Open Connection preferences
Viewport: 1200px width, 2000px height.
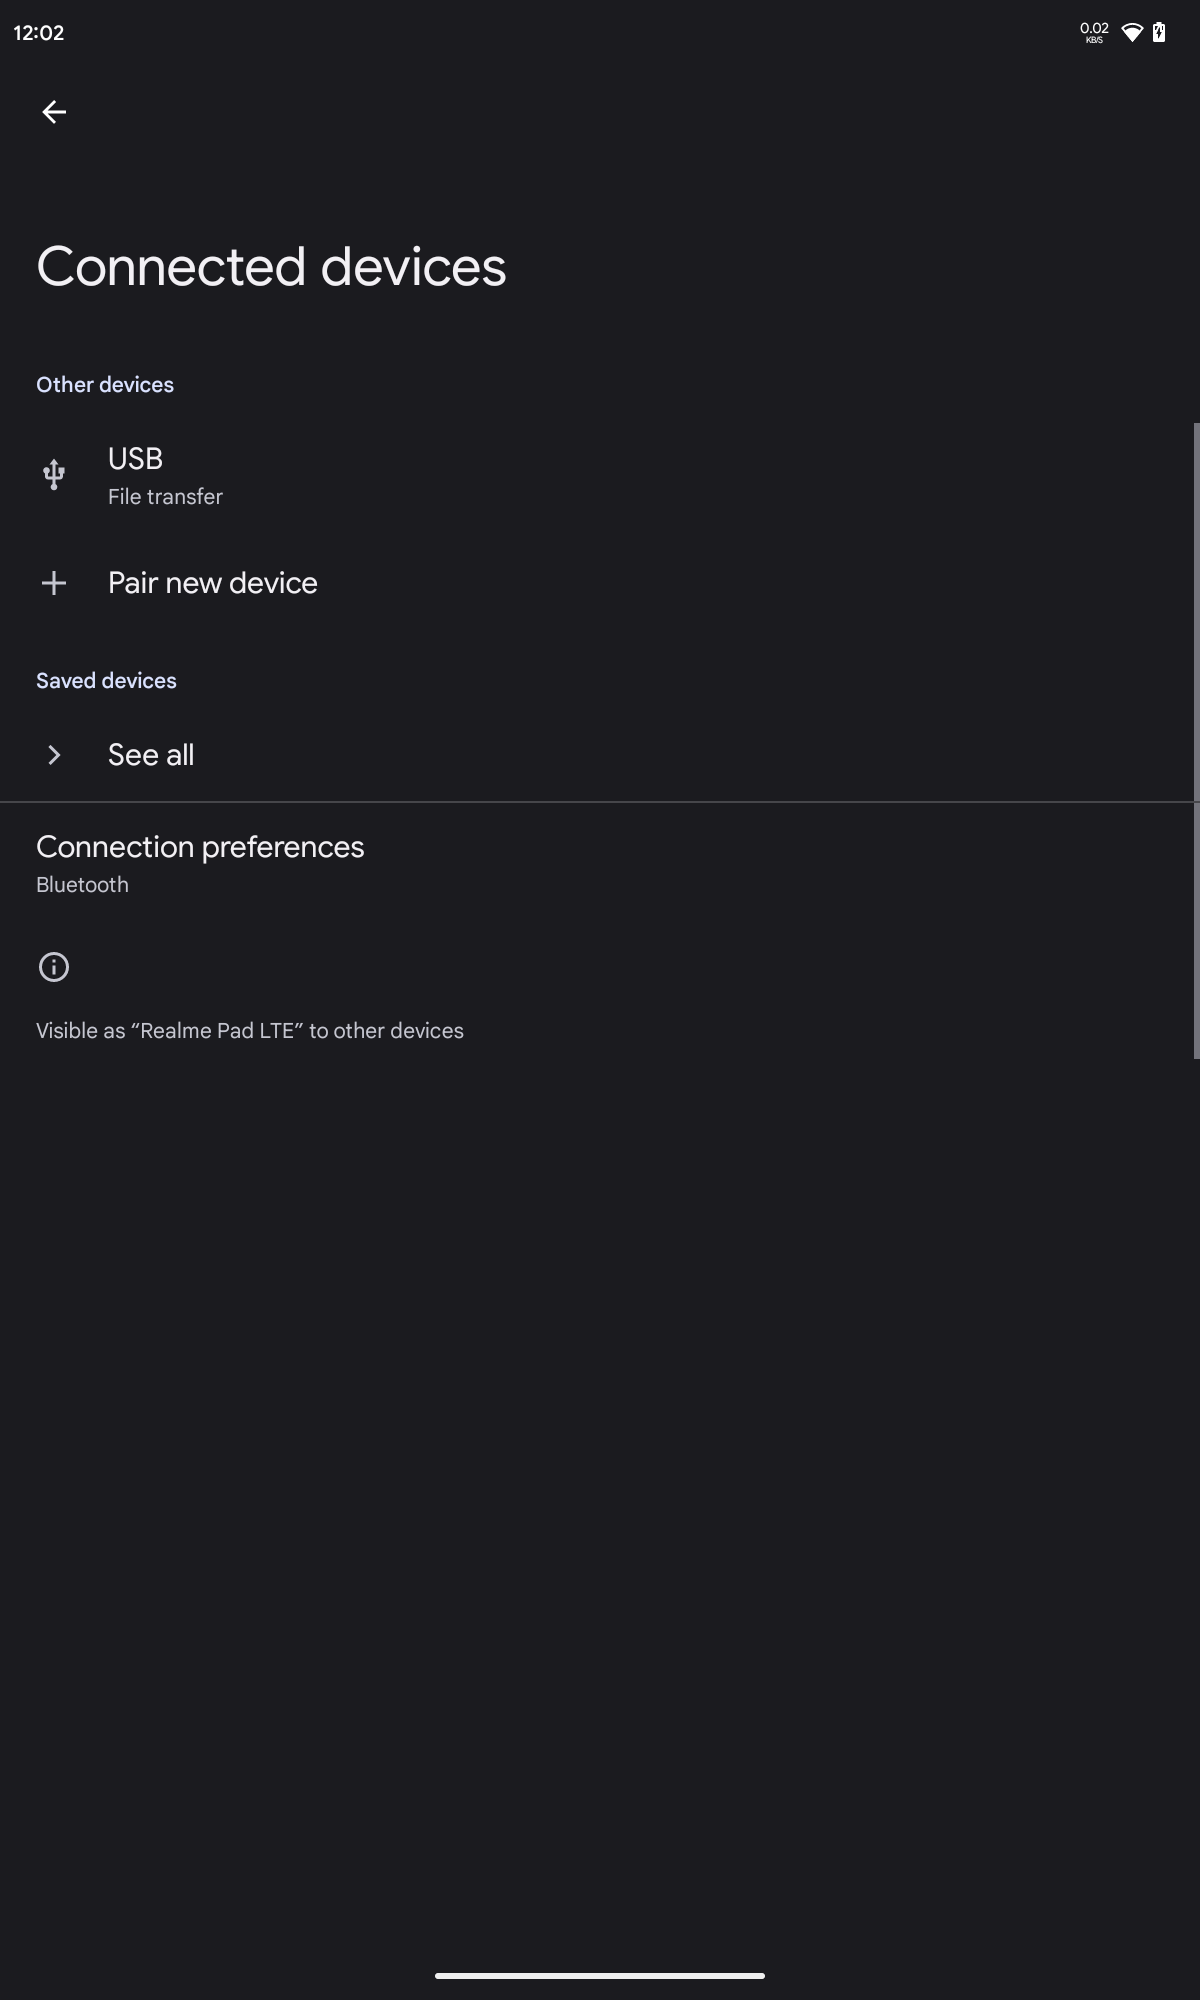tap(200, 847)
